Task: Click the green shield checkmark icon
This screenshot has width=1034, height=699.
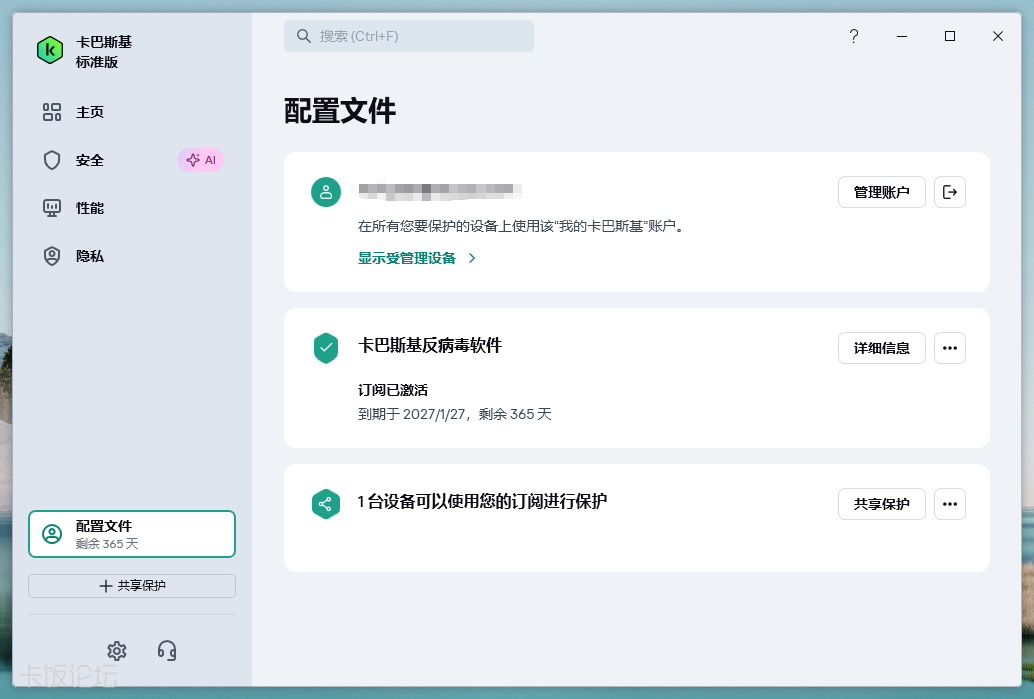Action: pyautogui.click(x=326, y=348)
